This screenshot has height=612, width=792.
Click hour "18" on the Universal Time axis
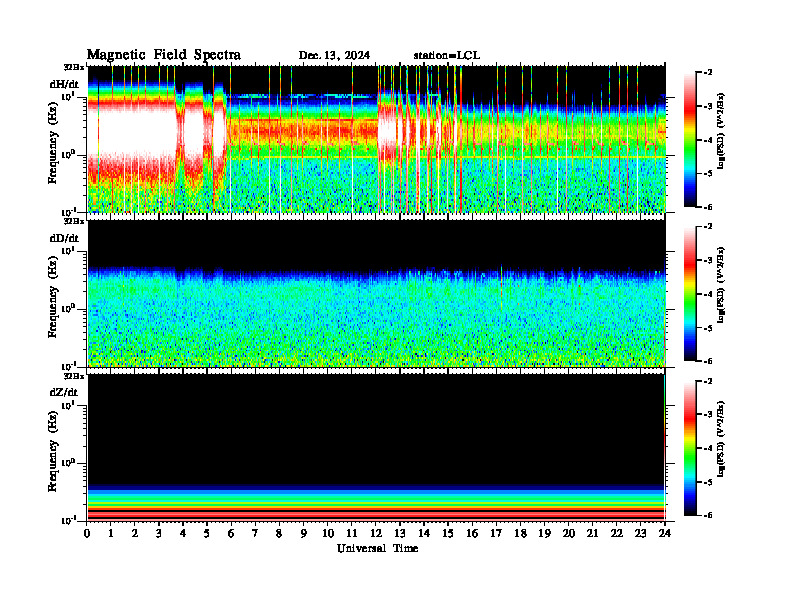520,534
